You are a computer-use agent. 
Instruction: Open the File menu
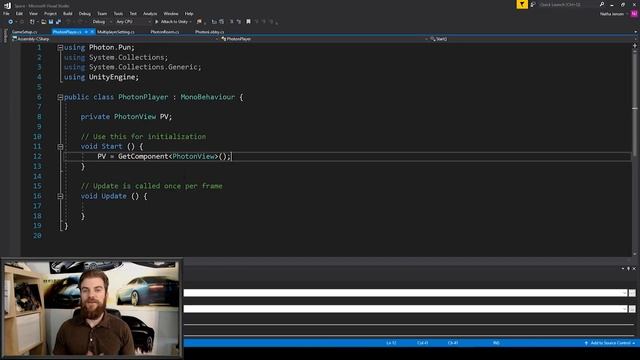click(6, 13)
